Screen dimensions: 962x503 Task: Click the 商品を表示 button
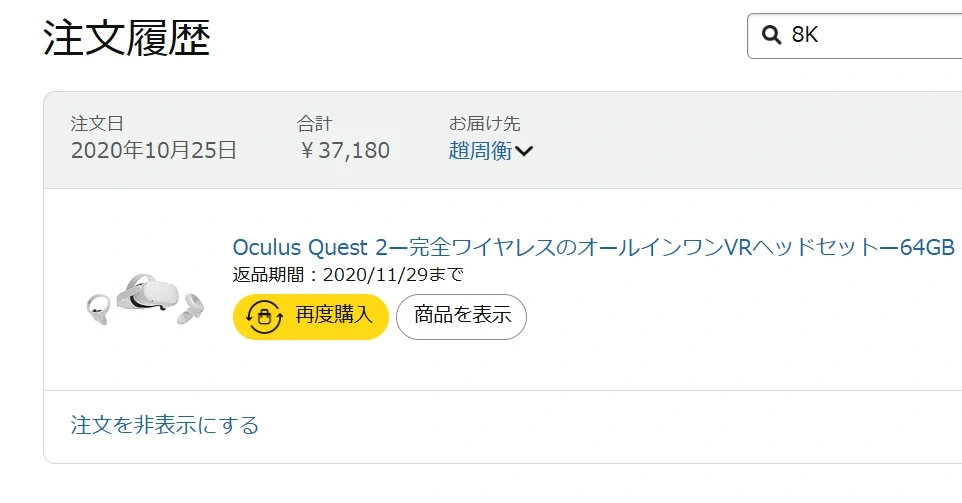click(461, 316)
